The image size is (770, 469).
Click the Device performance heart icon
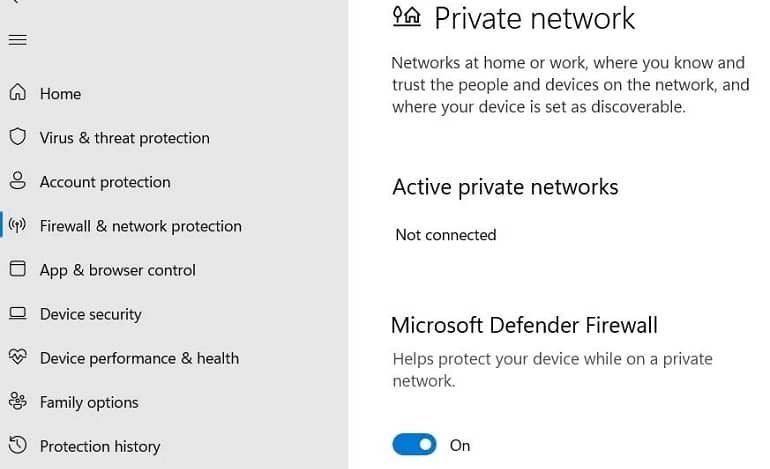click(18, 357)
